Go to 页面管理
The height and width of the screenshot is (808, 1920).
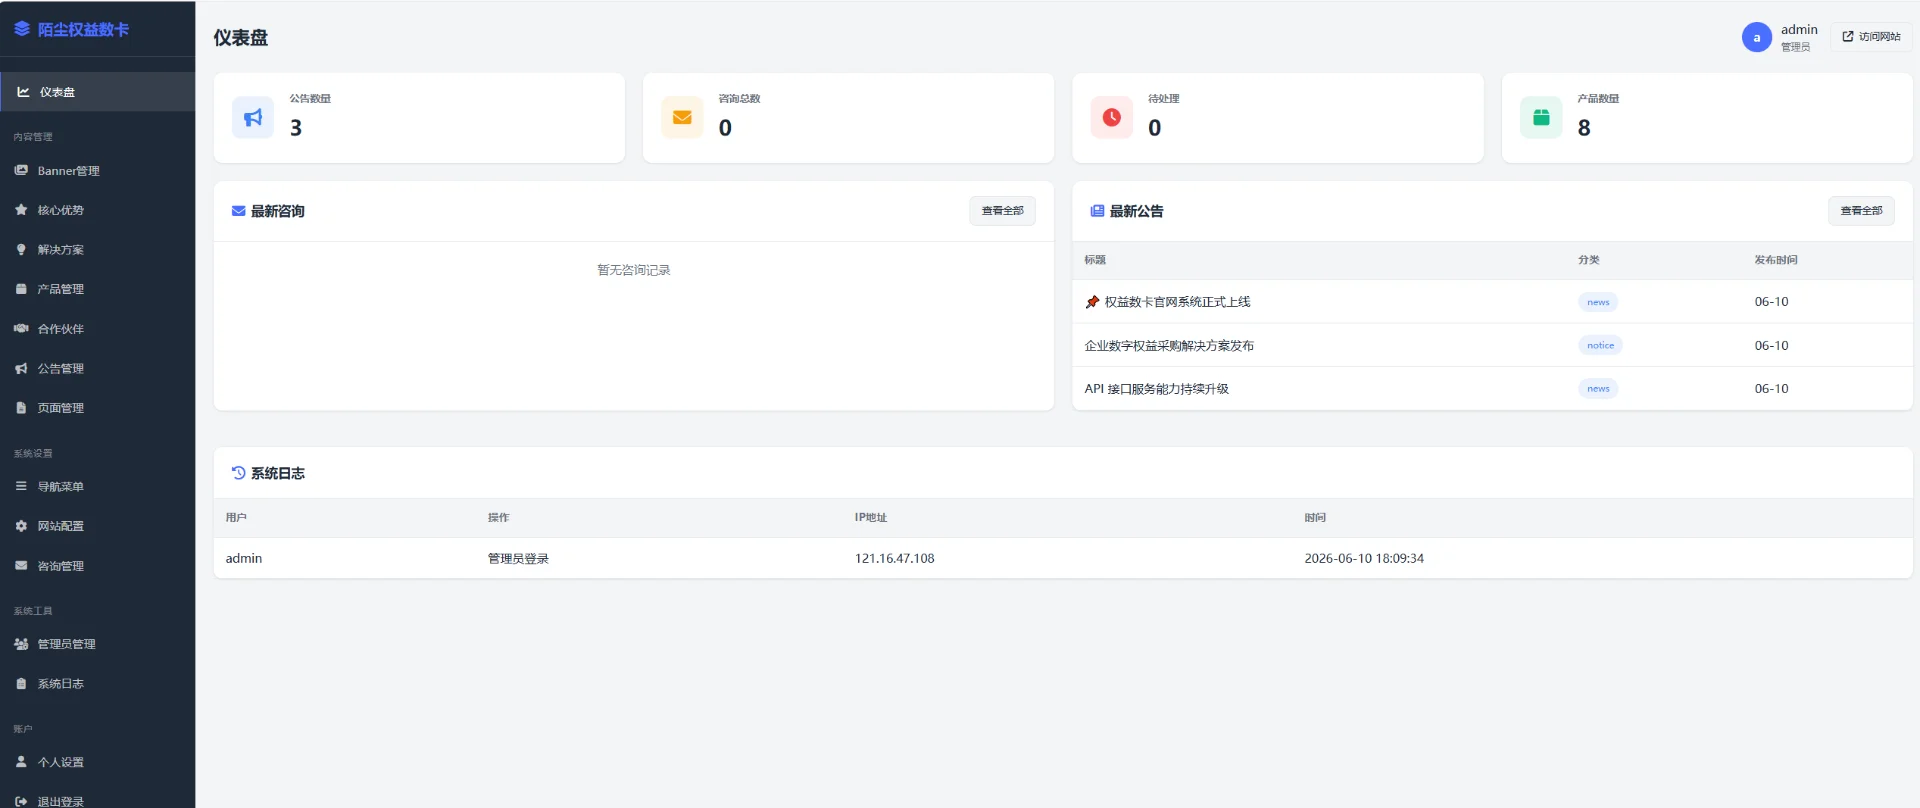click(98, 408)
